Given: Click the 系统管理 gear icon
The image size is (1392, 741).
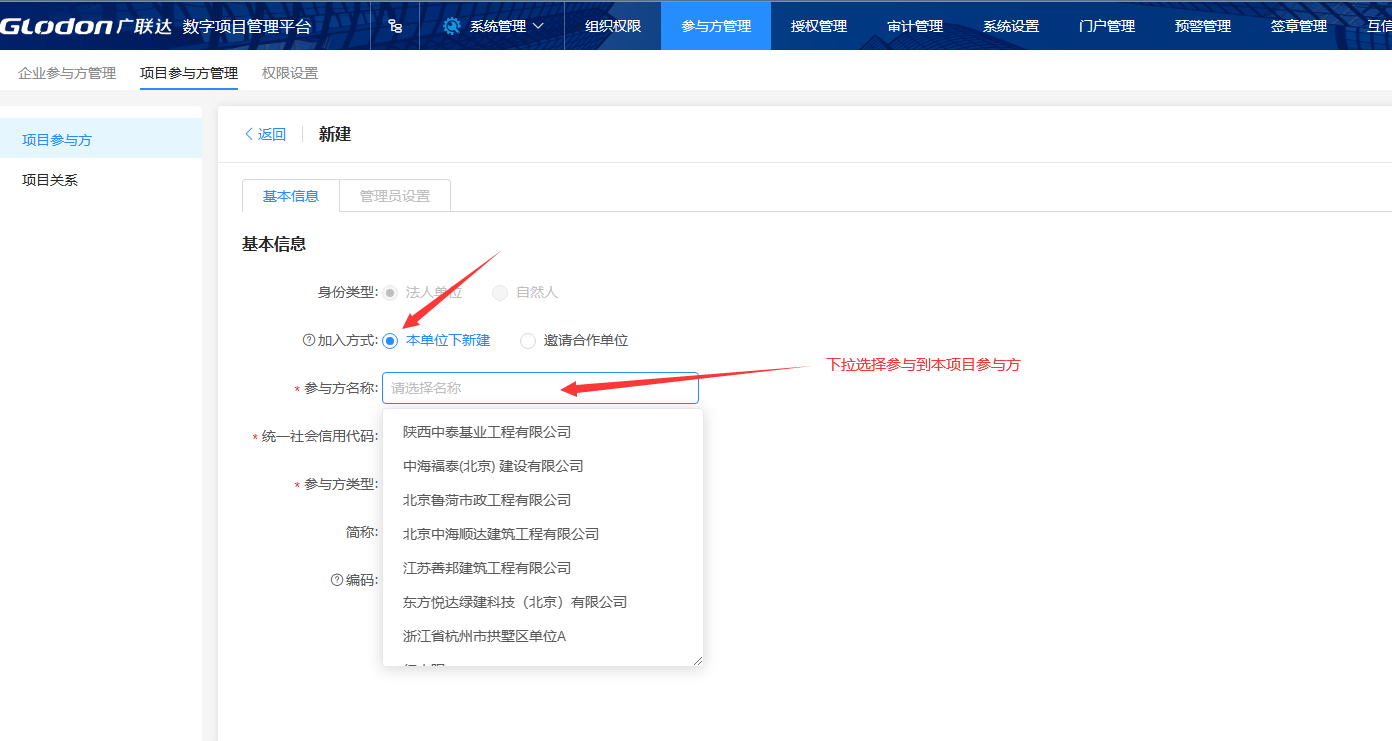Looking at the screenshot, I should coord(452,26).
